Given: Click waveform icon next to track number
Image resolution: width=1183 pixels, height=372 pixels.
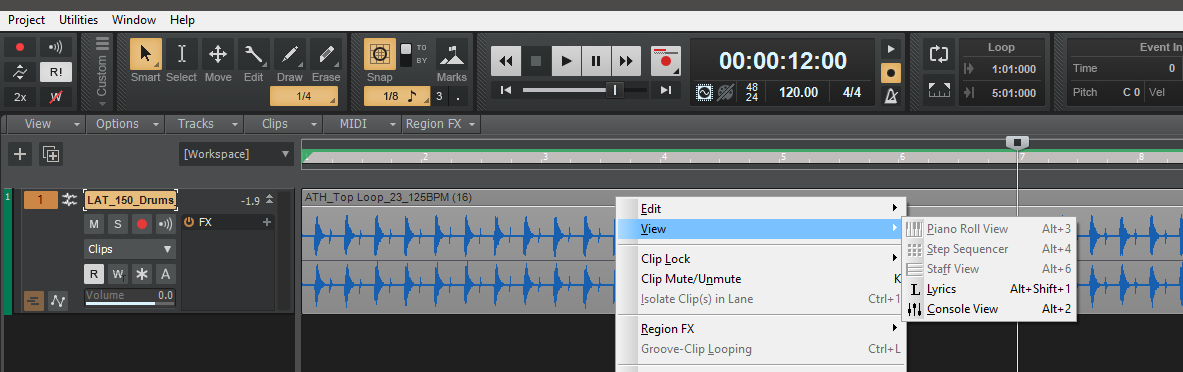Looking at the screenshot, I should [69, 200].
